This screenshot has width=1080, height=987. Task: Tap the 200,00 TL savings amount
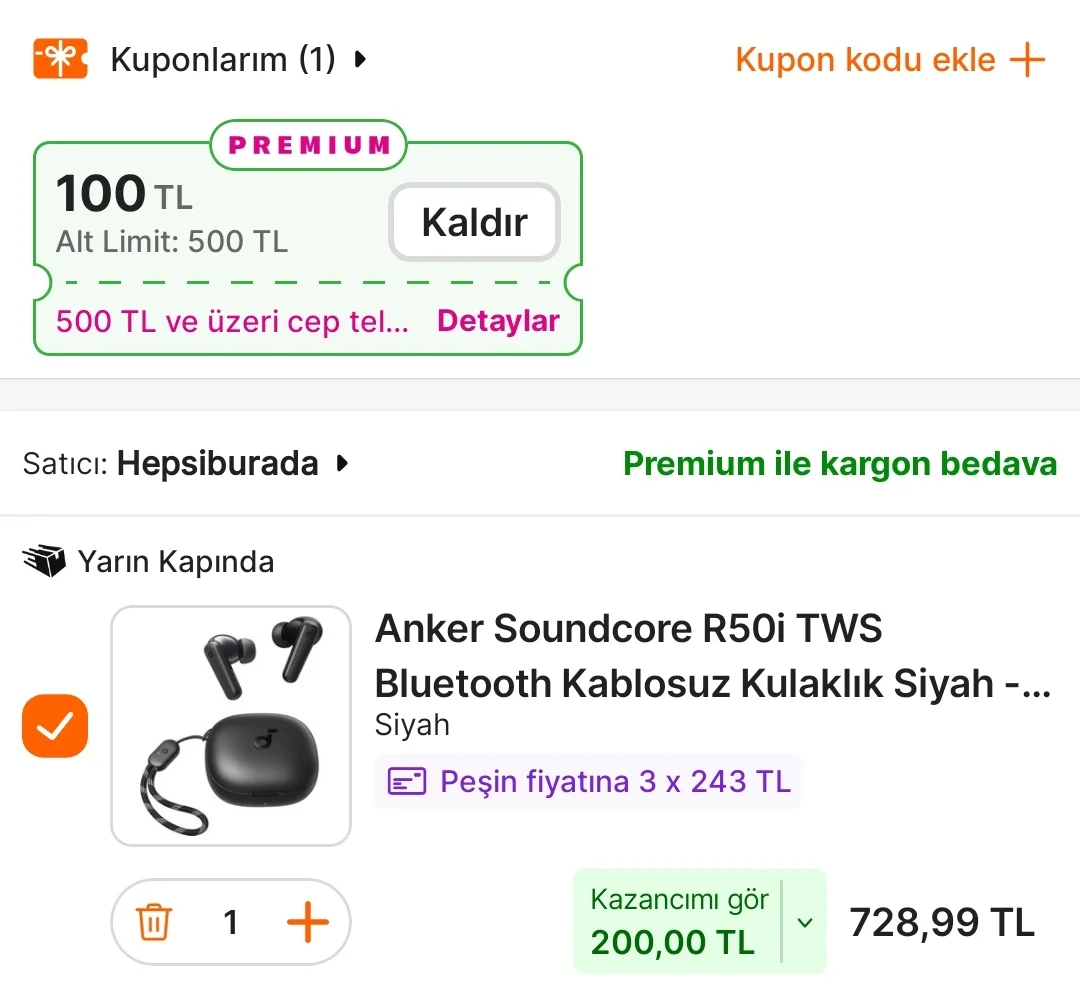click(x=672, y=943)
